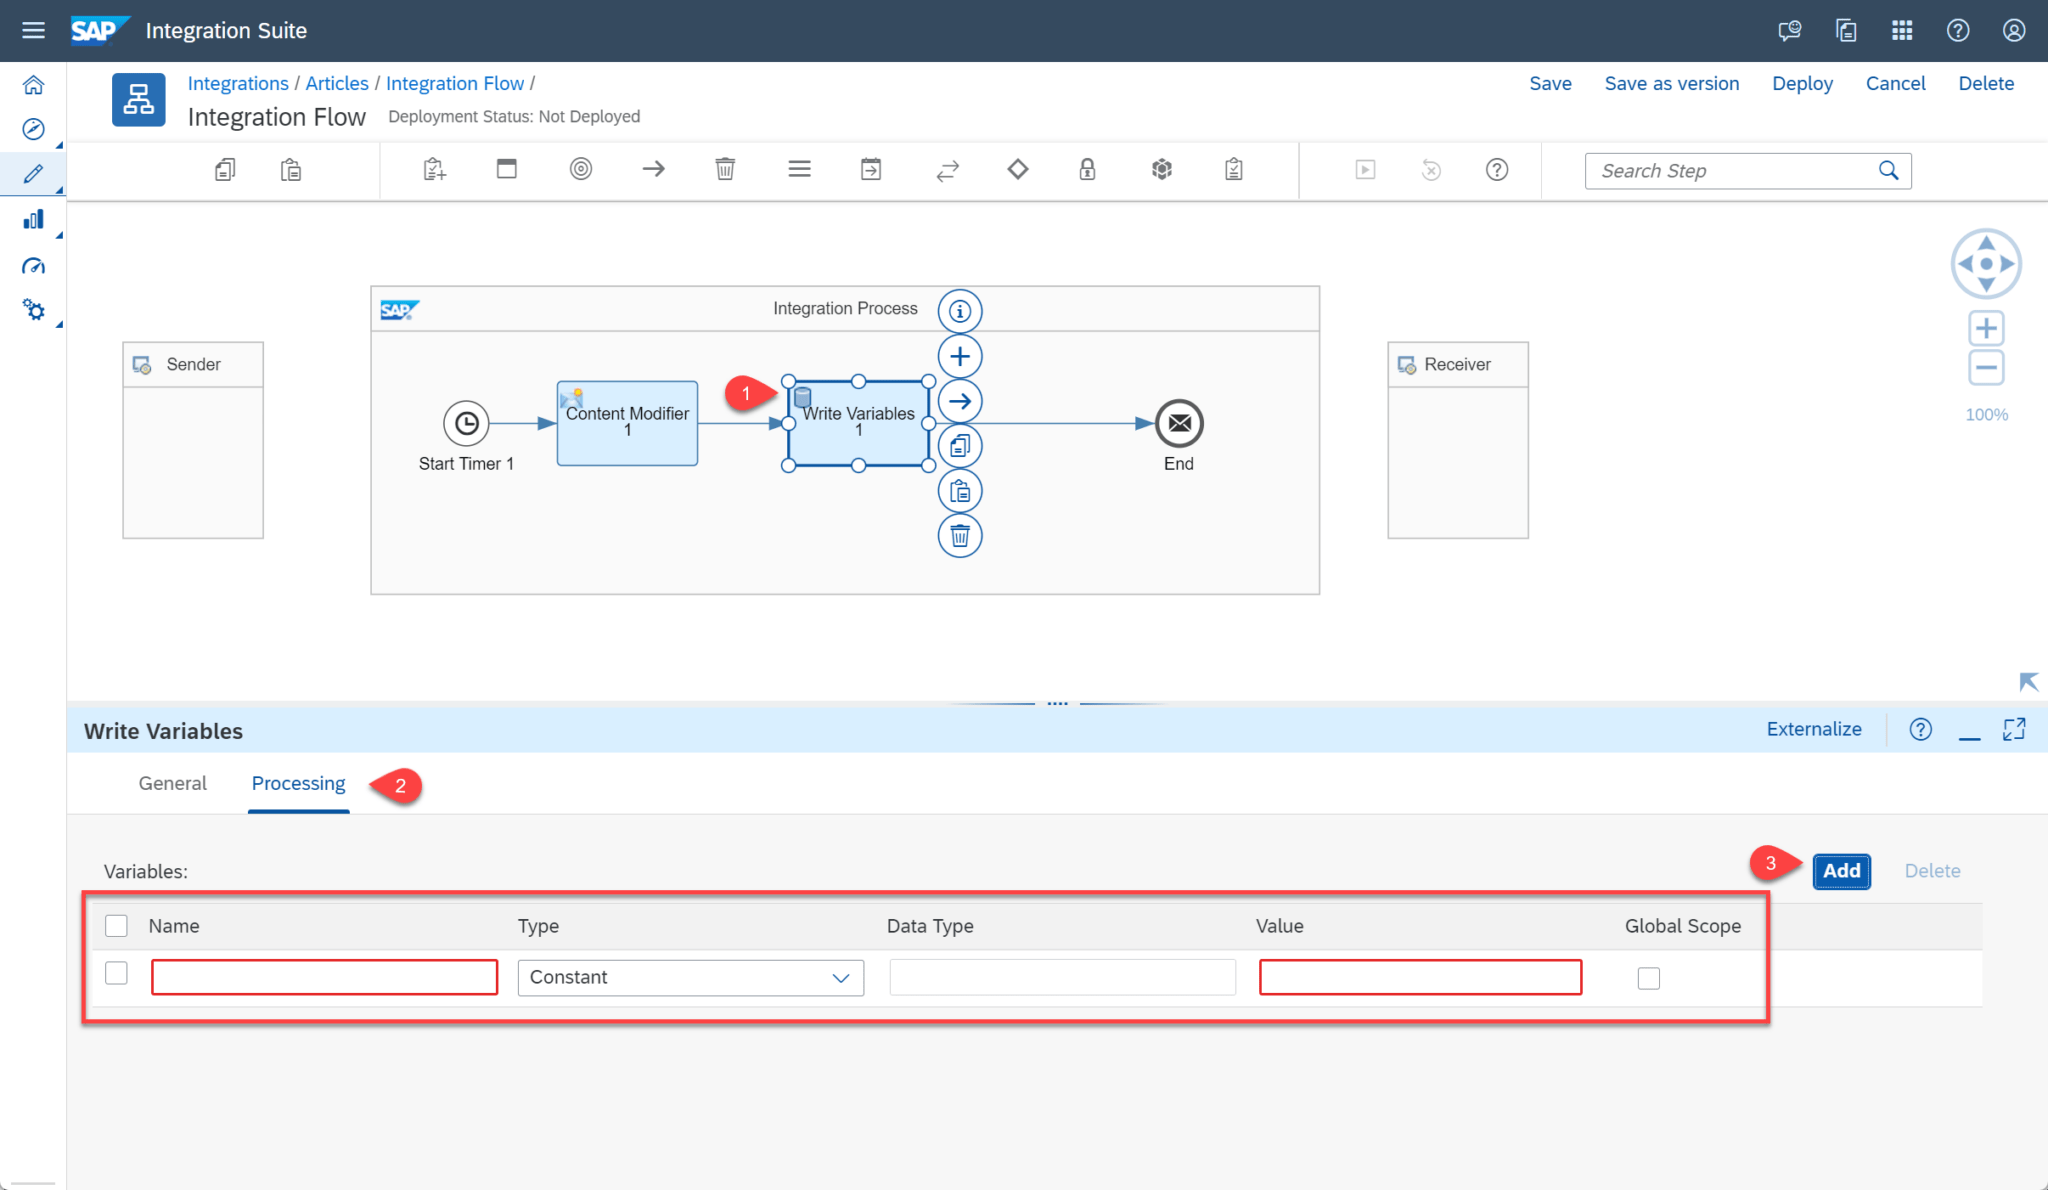Open the Monitor bar-chart icon in sidebar

pyautogui.click(x=33, y=219)
